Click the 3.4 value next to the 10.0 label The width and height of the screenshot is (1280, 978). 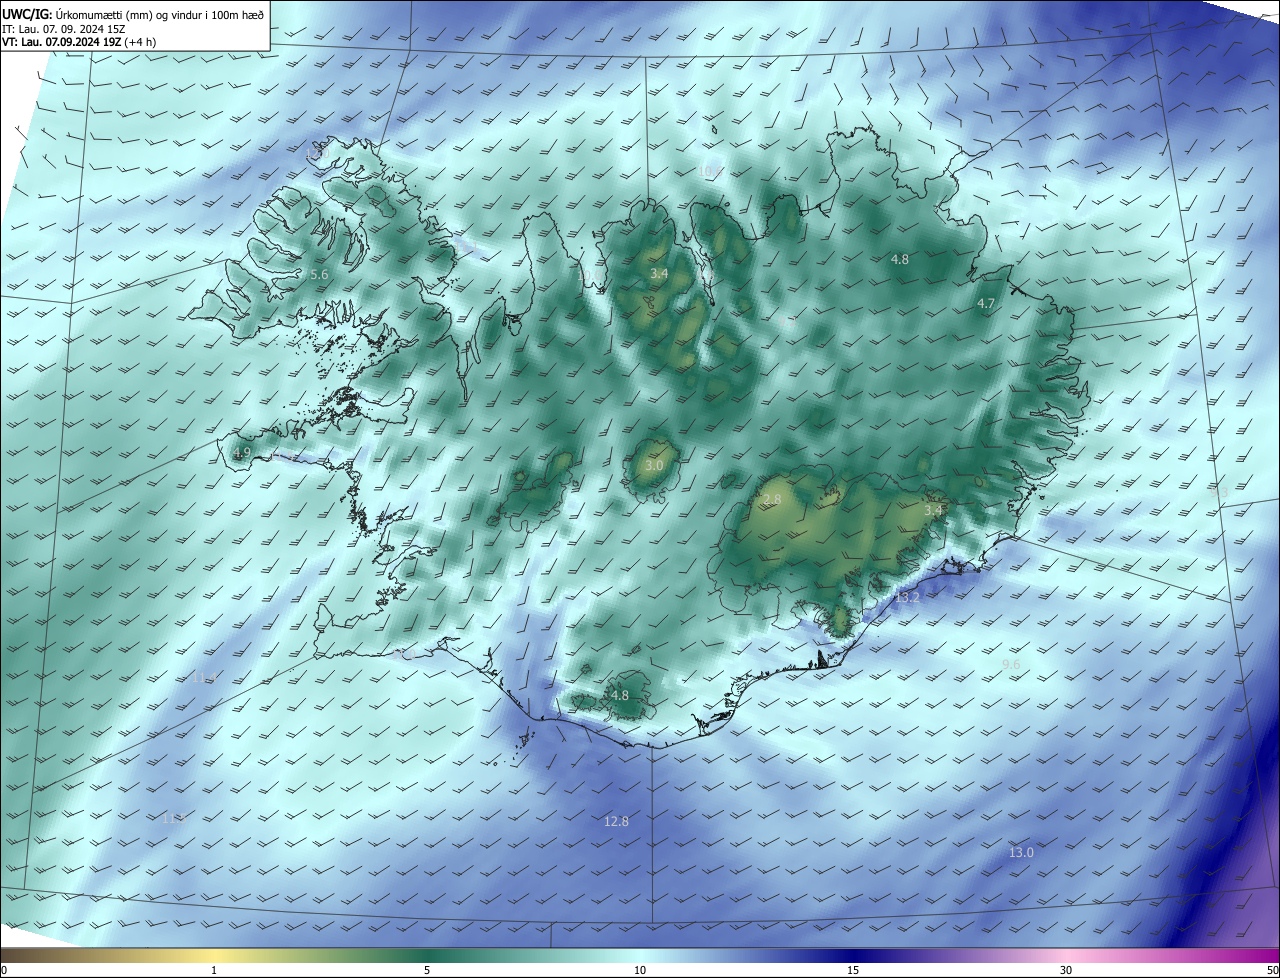tap(658, 273)
